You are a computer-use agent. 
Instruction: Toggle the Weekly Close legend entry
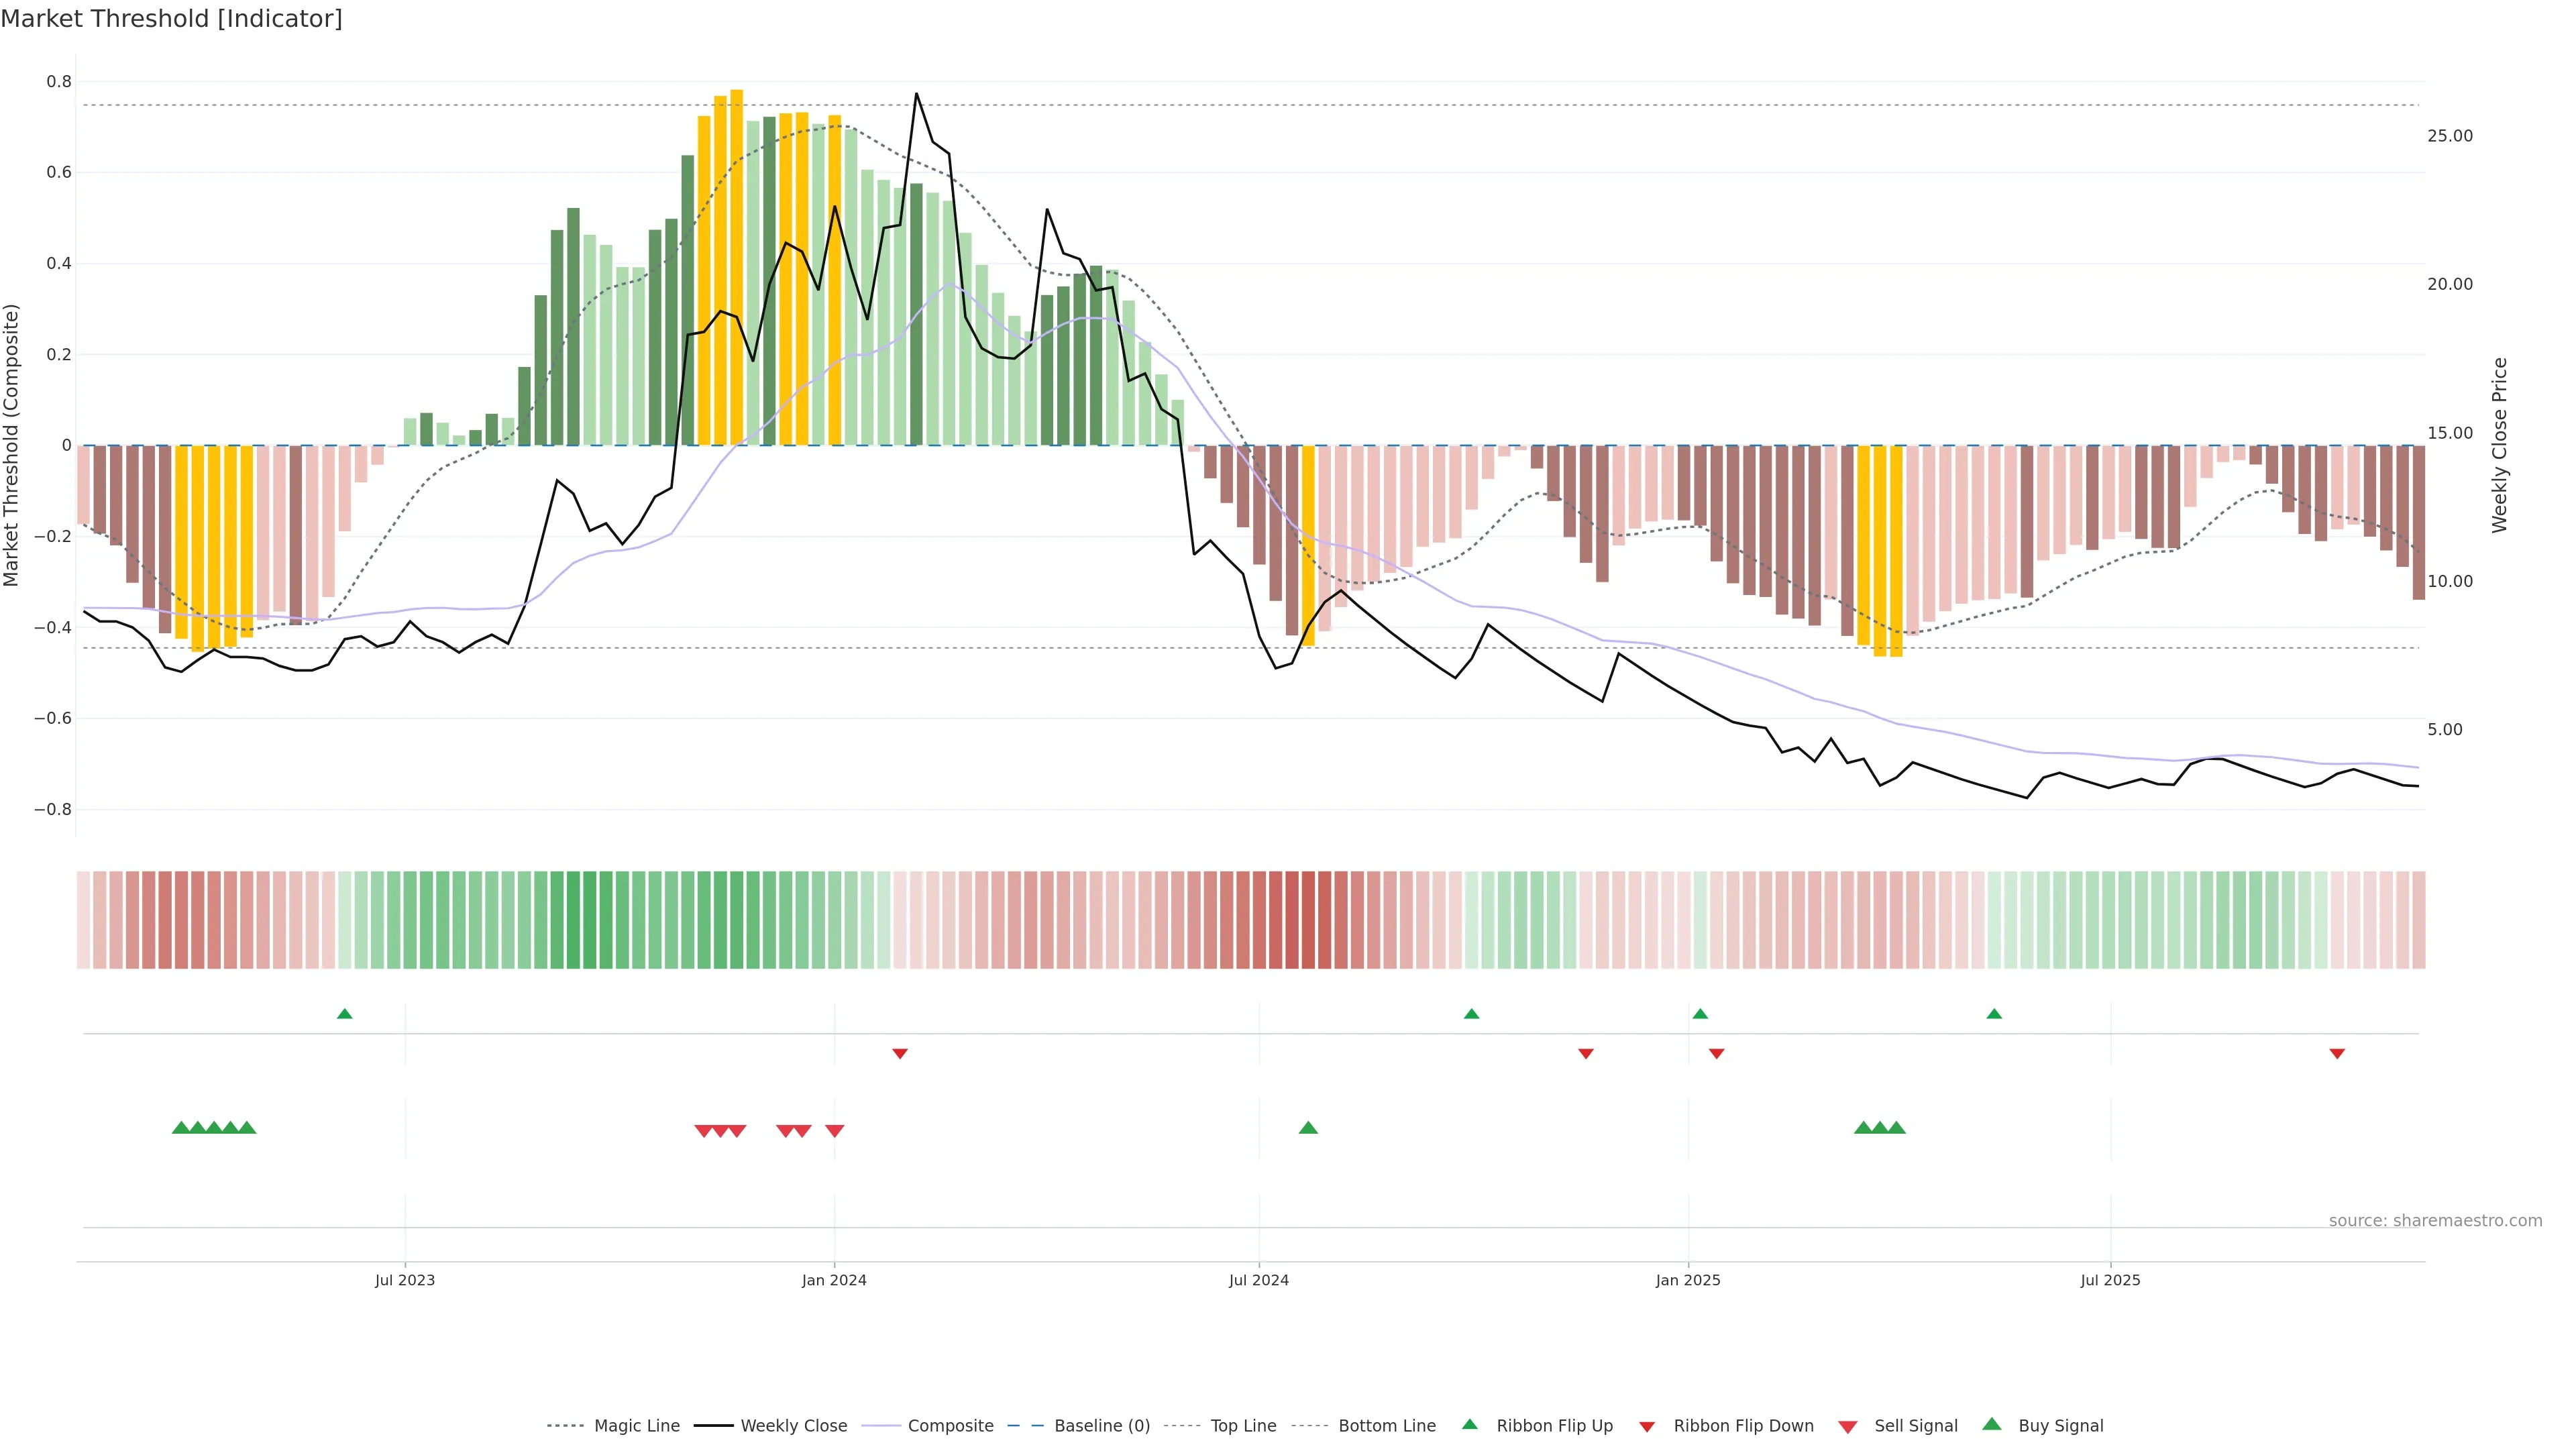tap(793, 1426)
